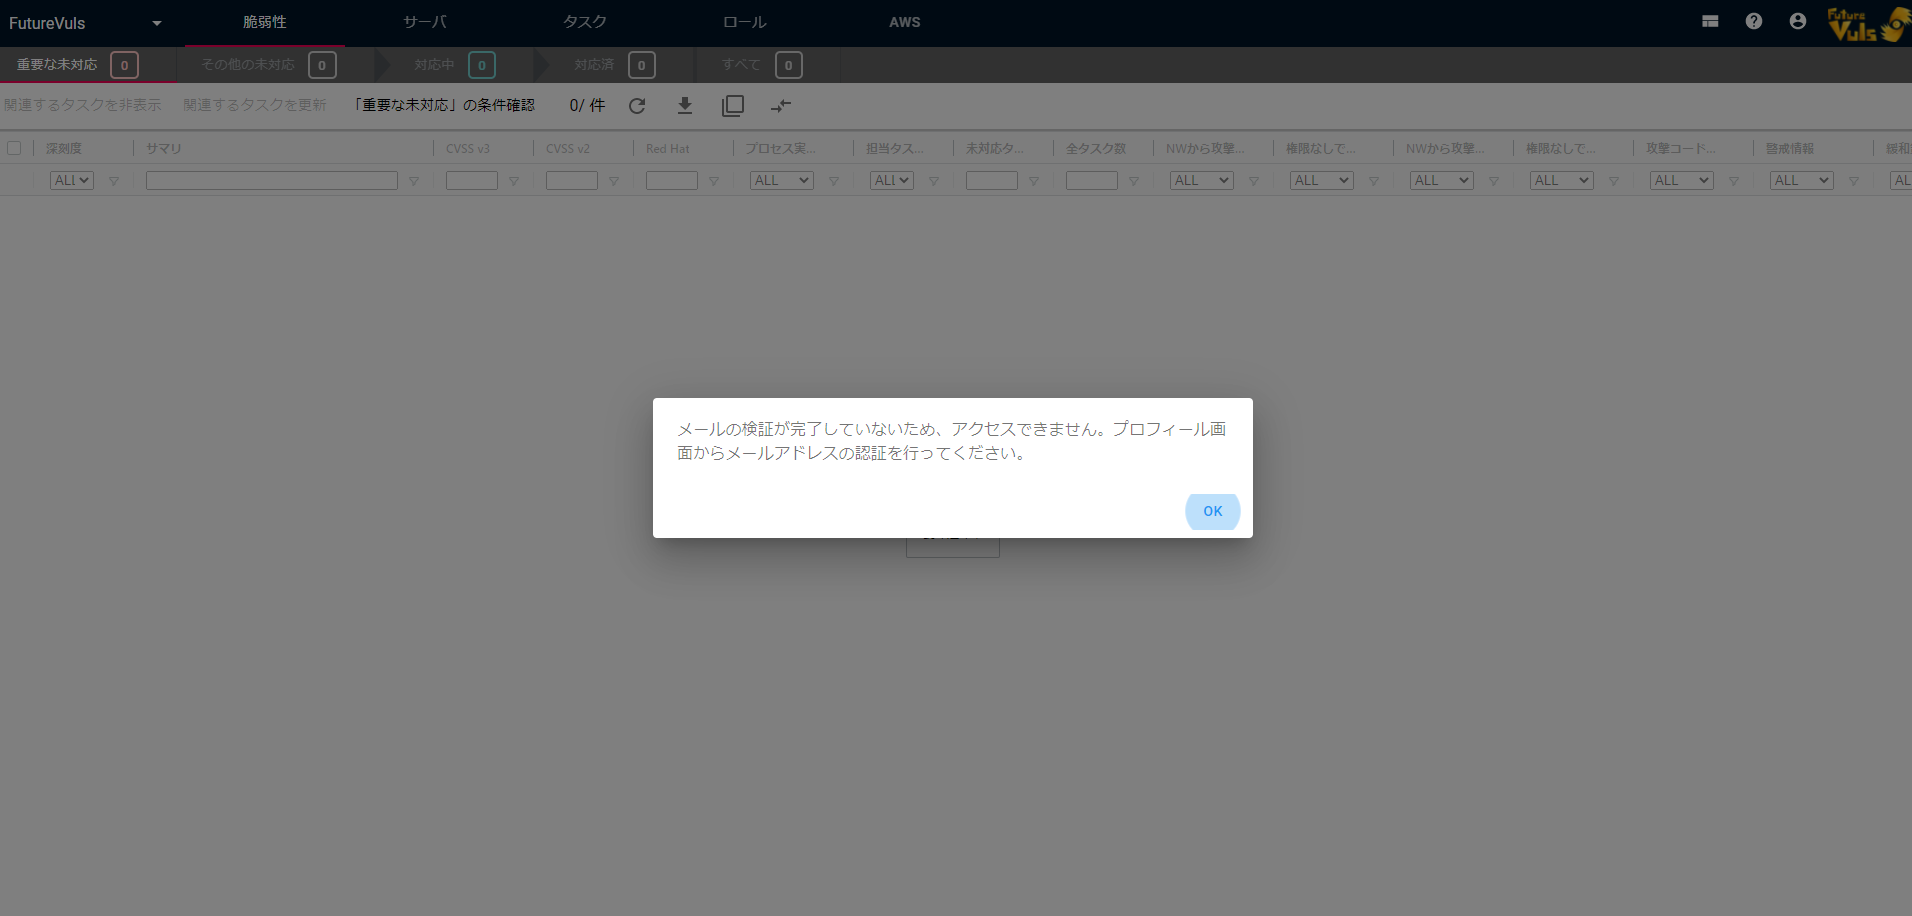
Task: Sort by the 全タスク数 column header
Action: click(1096, 148)
